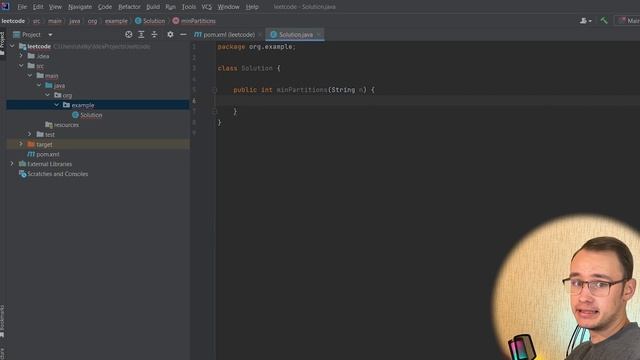Click the IntelliJ IDEA logo icon
Screen dimensions: 640x360
(x=5, y=6)
